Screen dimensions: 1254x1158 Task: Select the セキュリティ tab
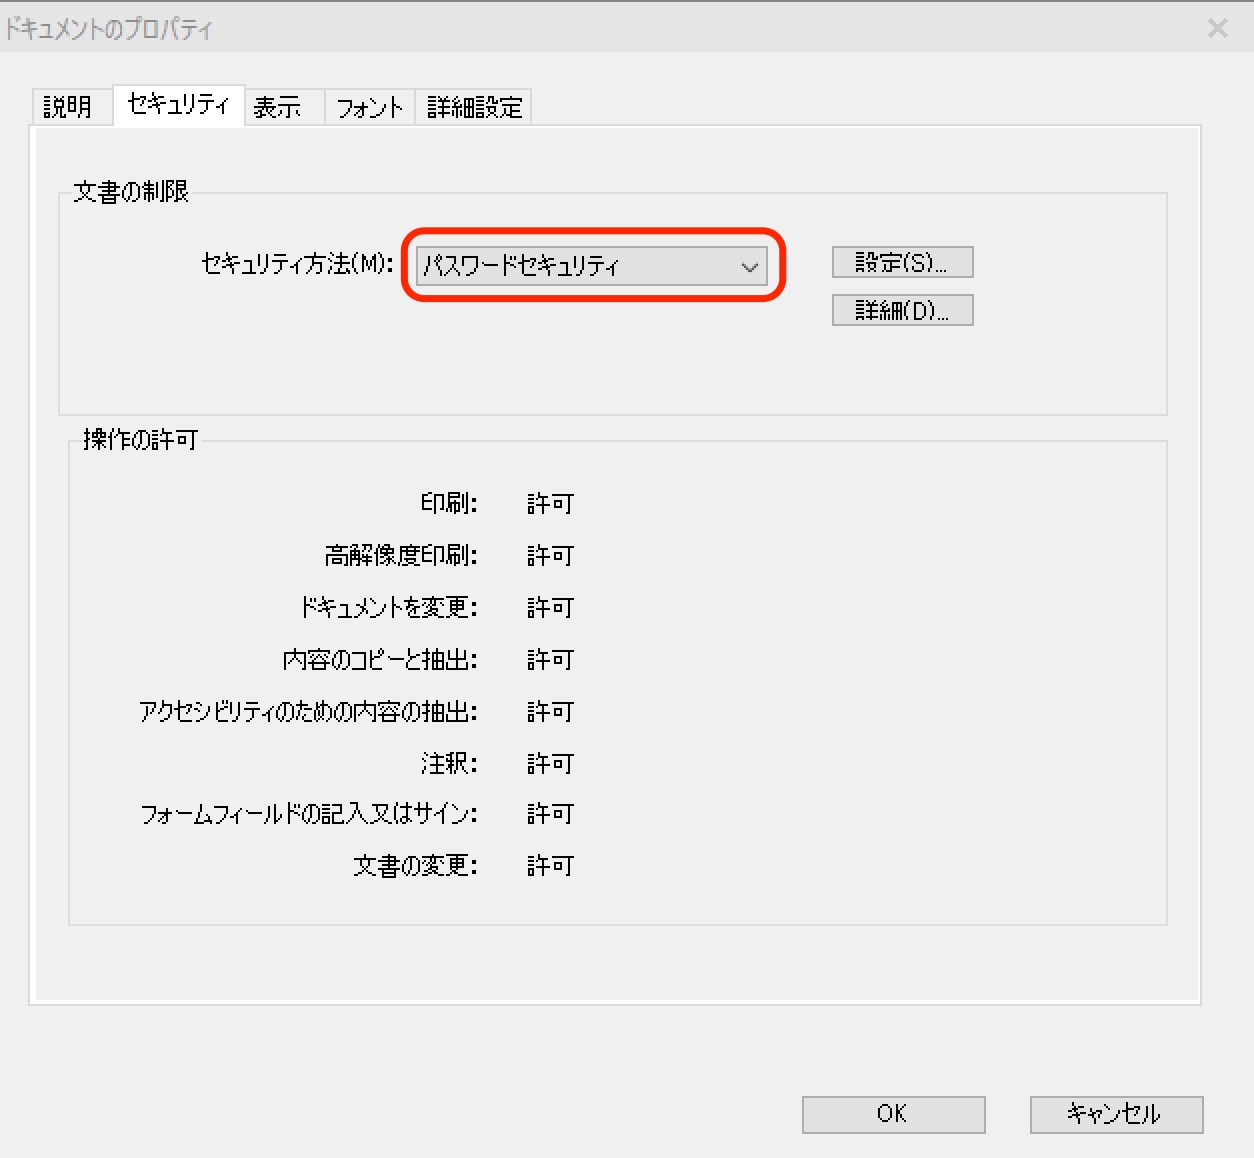coord(179,105)
